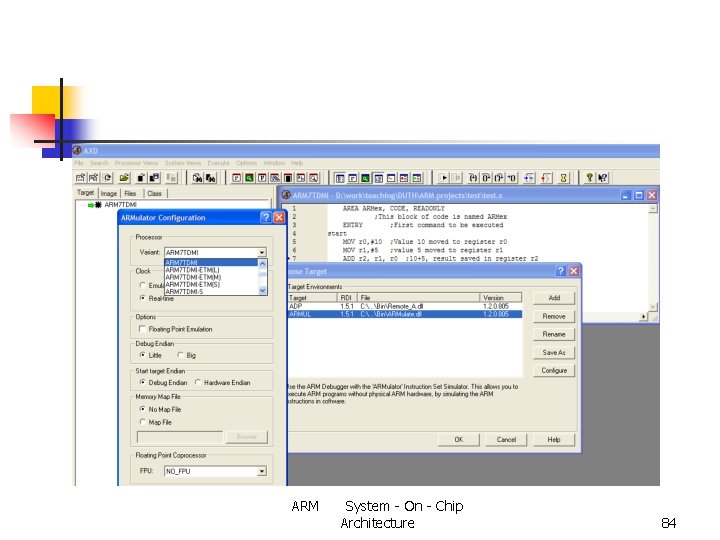The height and width of the screenshot is (540, 720).
Task: Open the Execute menu
Action: click(219, 163)
